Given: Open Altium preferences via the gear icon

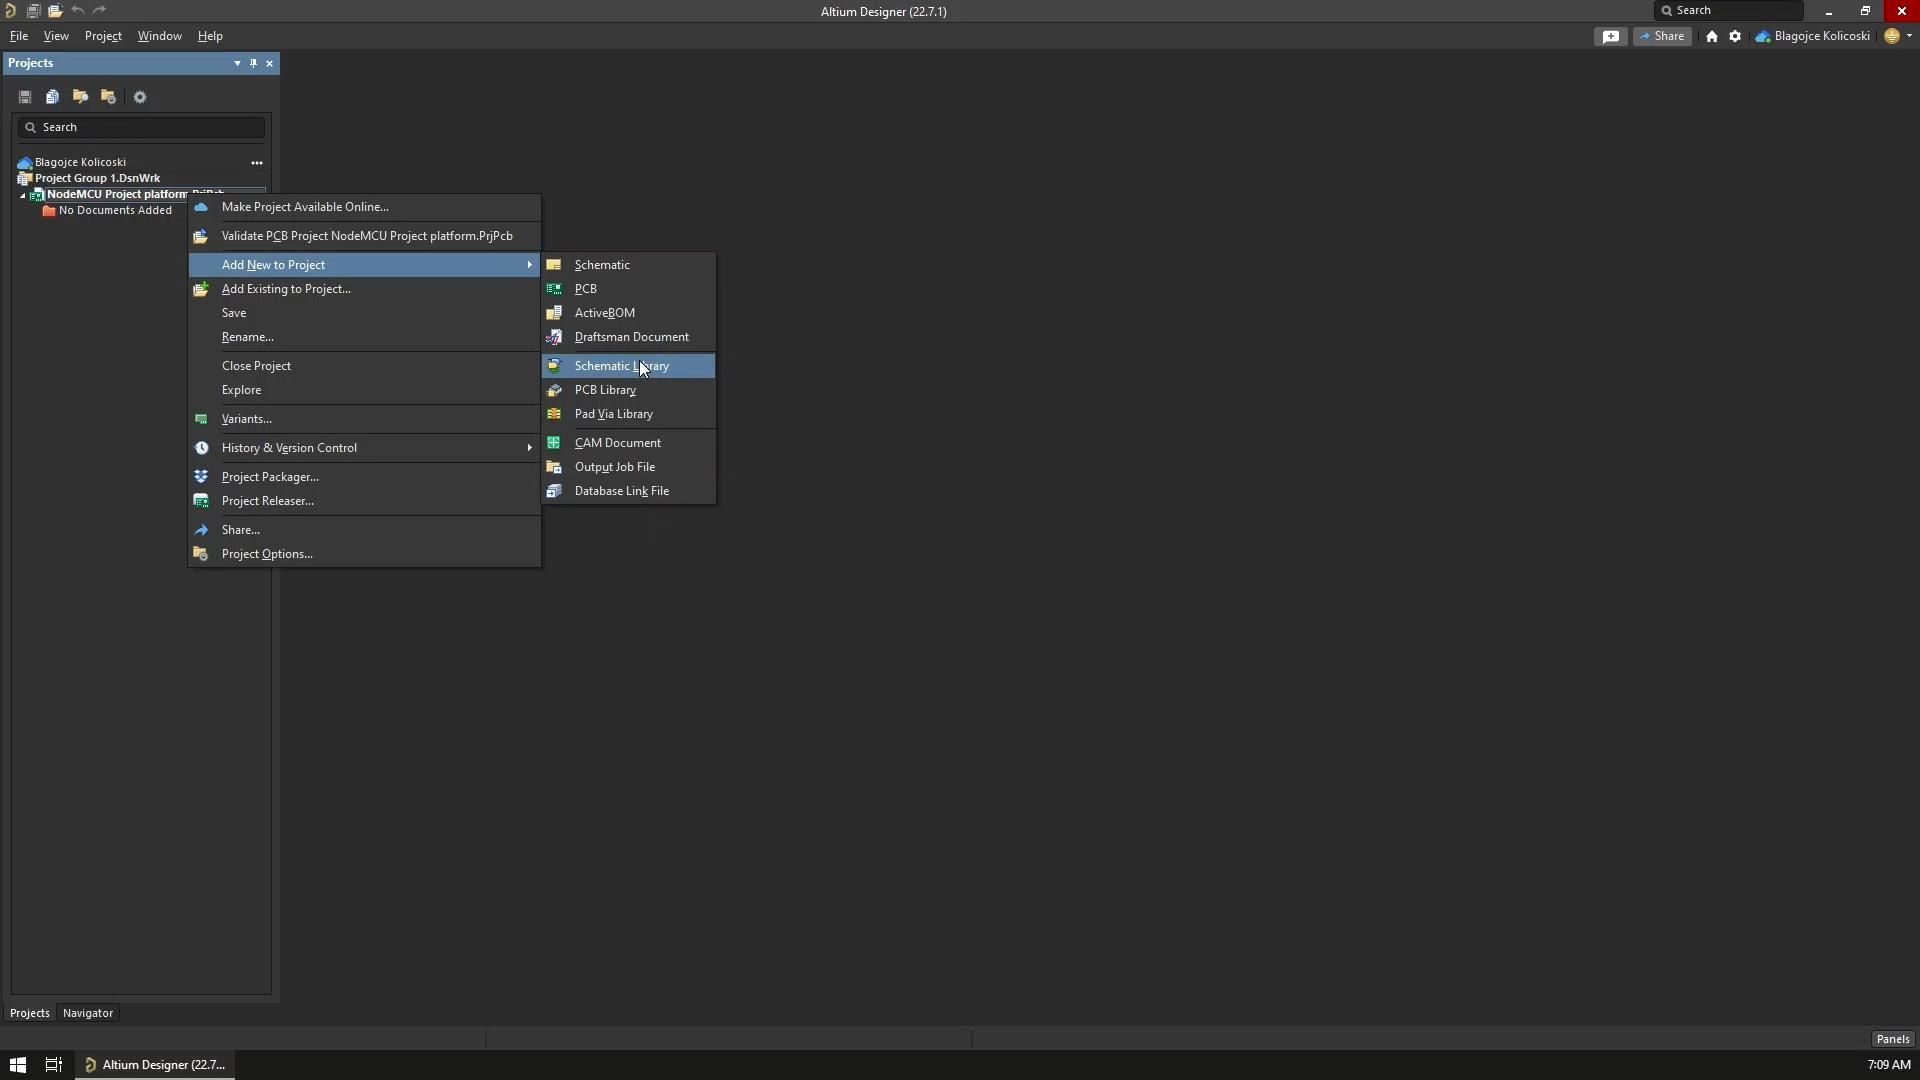Looking at the screenshot, I should (1735, 36).
